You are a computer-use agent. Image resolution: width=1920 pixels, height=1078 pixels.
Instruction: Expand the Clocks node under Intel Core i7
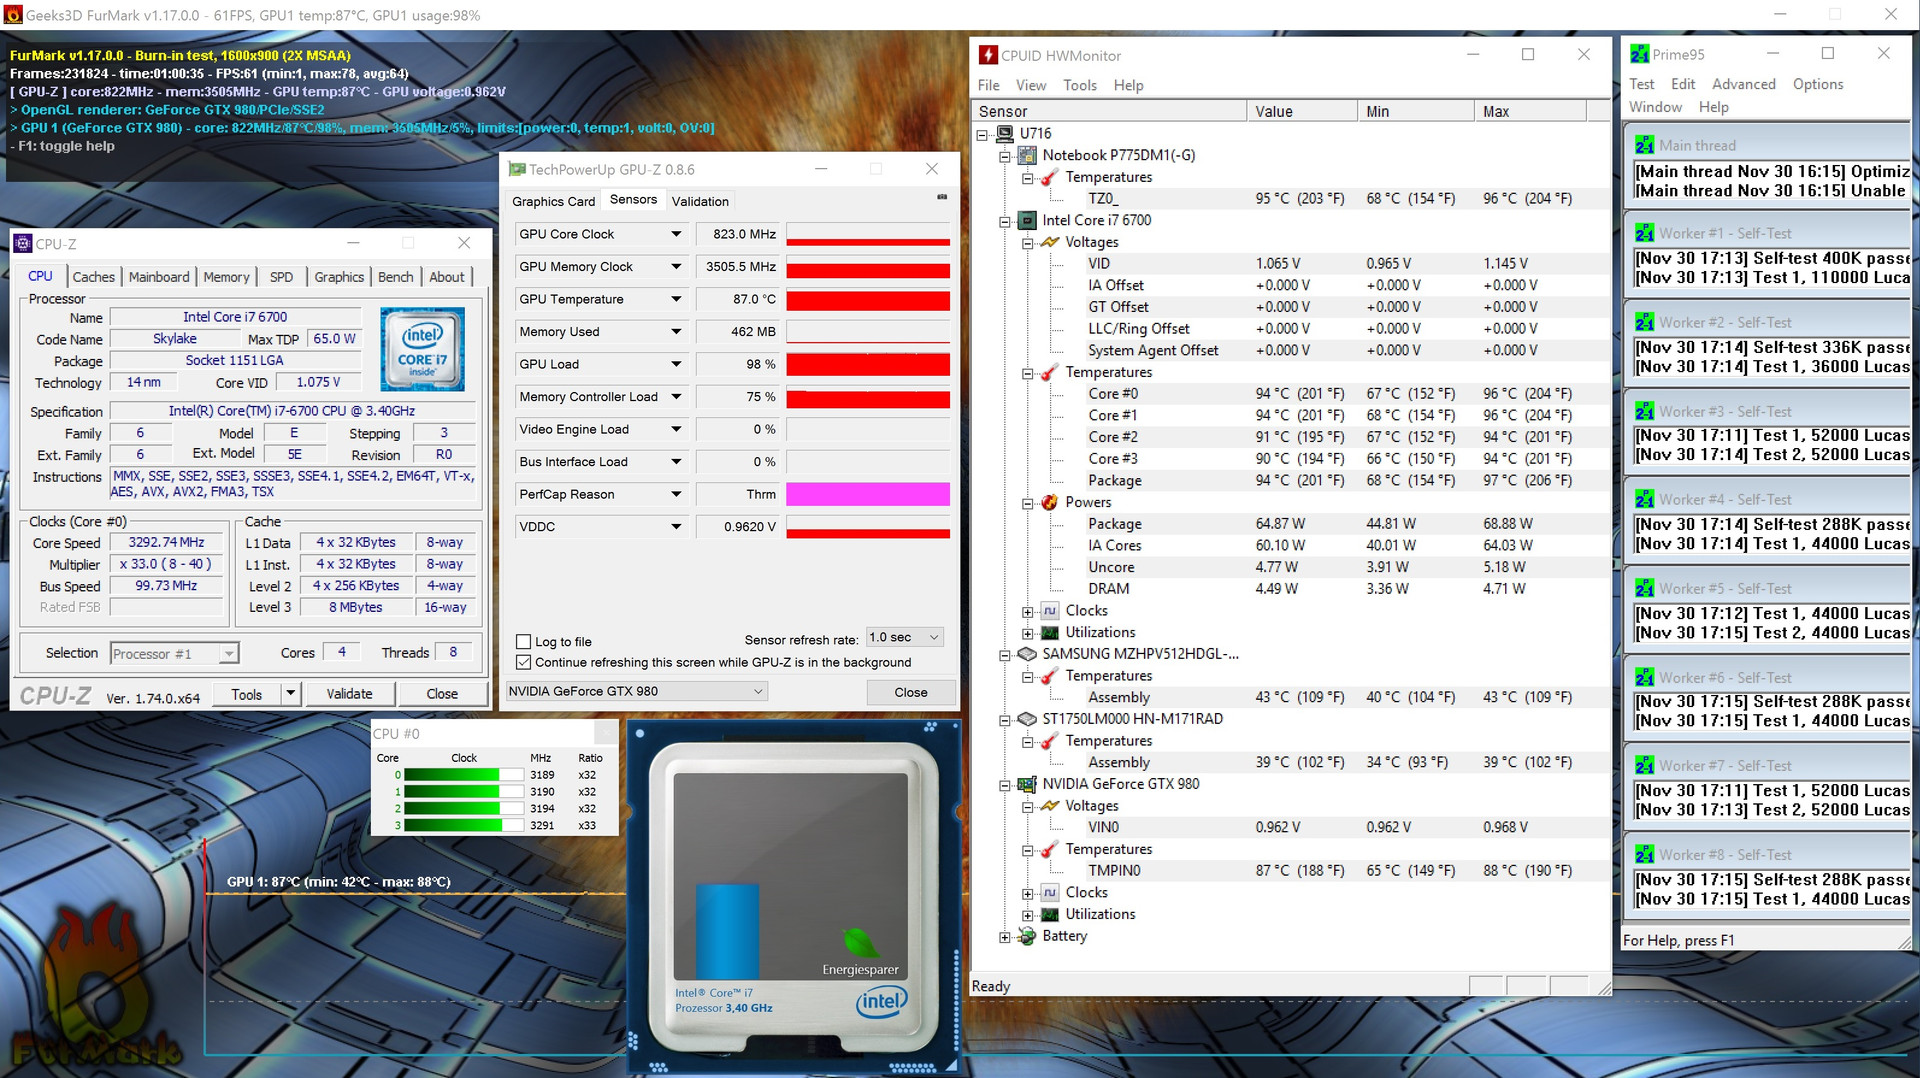pos(1027,611)
